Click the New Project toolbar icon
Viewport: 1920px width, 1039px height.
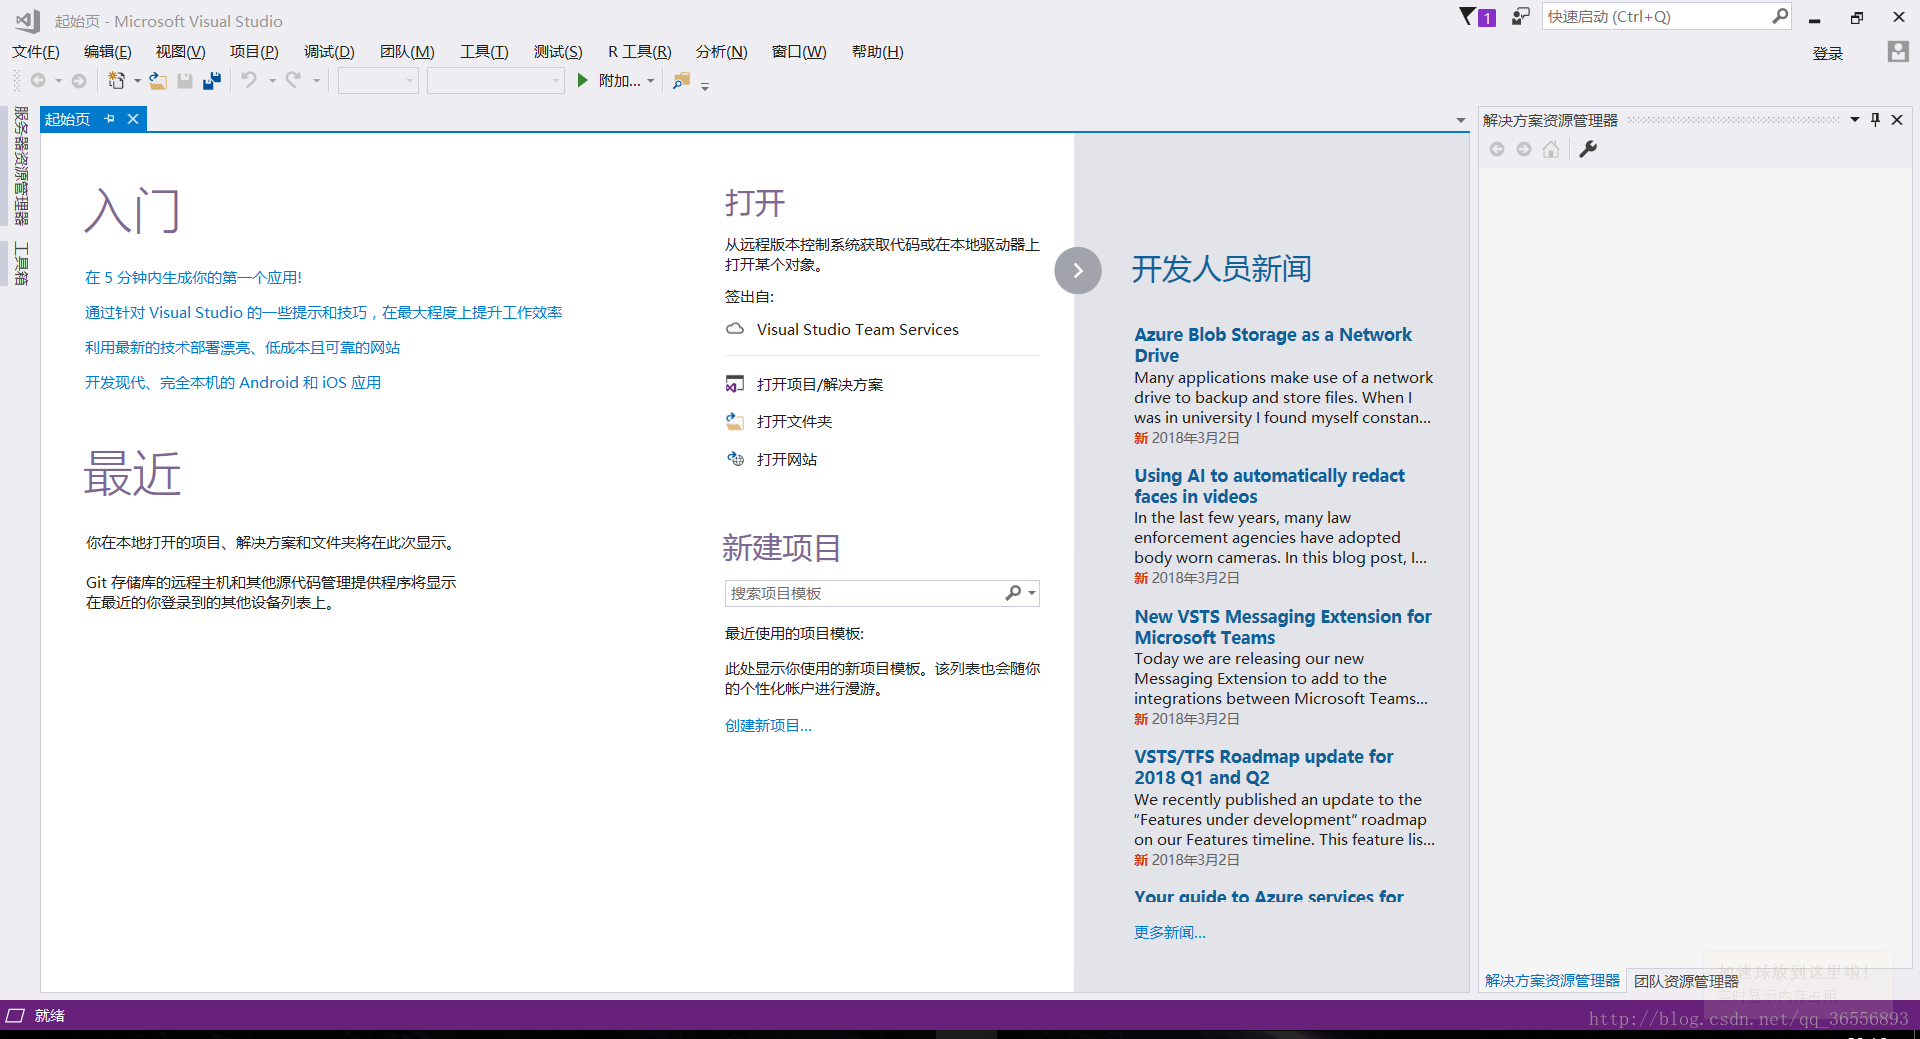[x=117, y=81]
